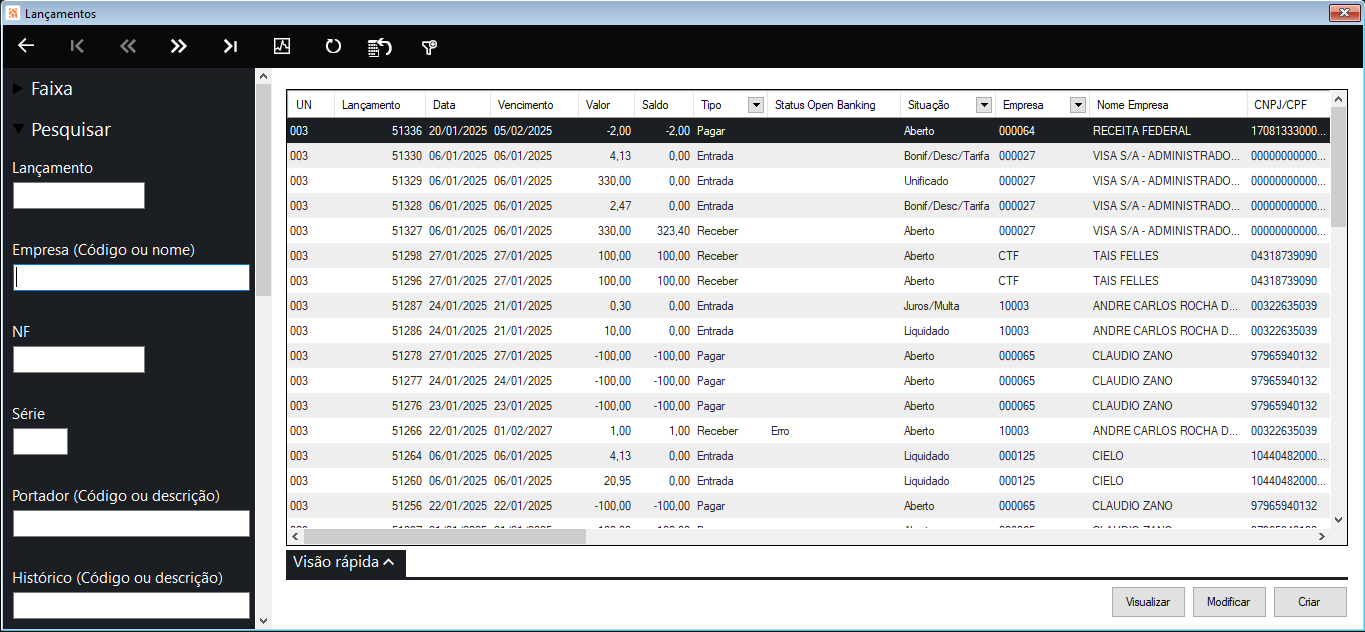The image size is (1365, 632).
Task: Sort by the Valor column header
Action: point(606,105)
